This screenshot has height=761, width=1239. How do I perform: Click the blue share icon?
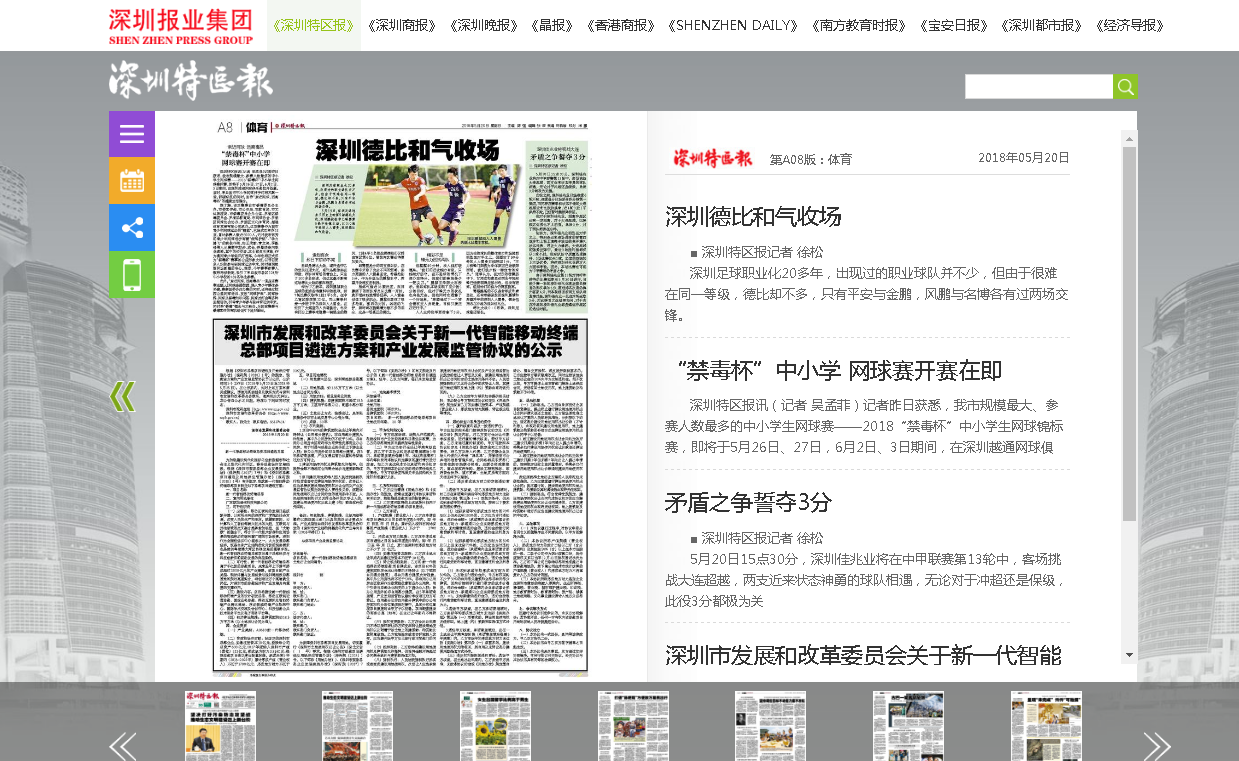click(x=132, y=228)
